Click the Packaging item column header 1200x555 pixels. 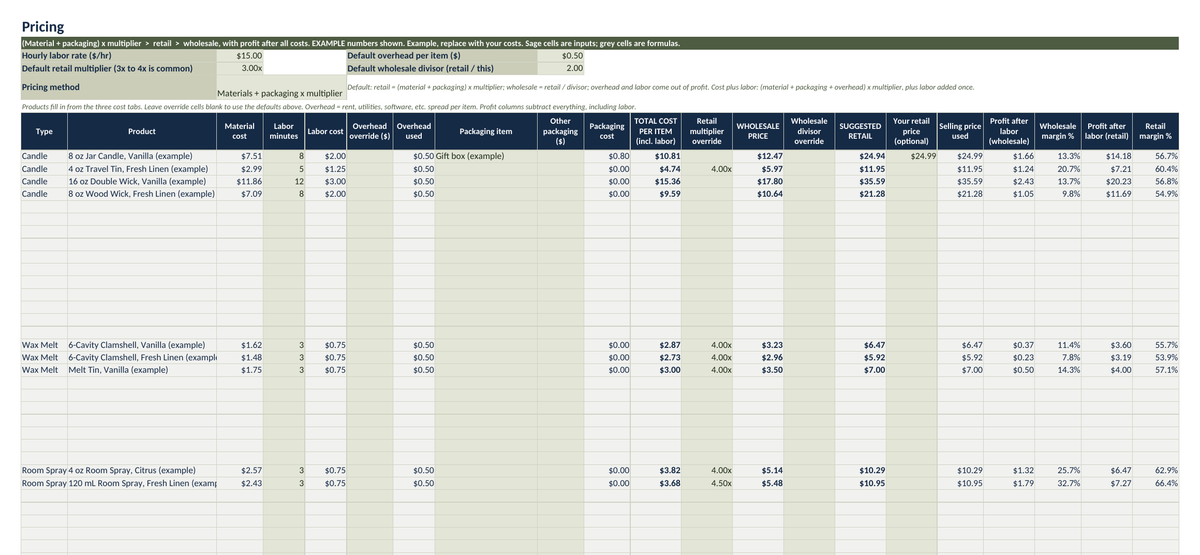485,132
